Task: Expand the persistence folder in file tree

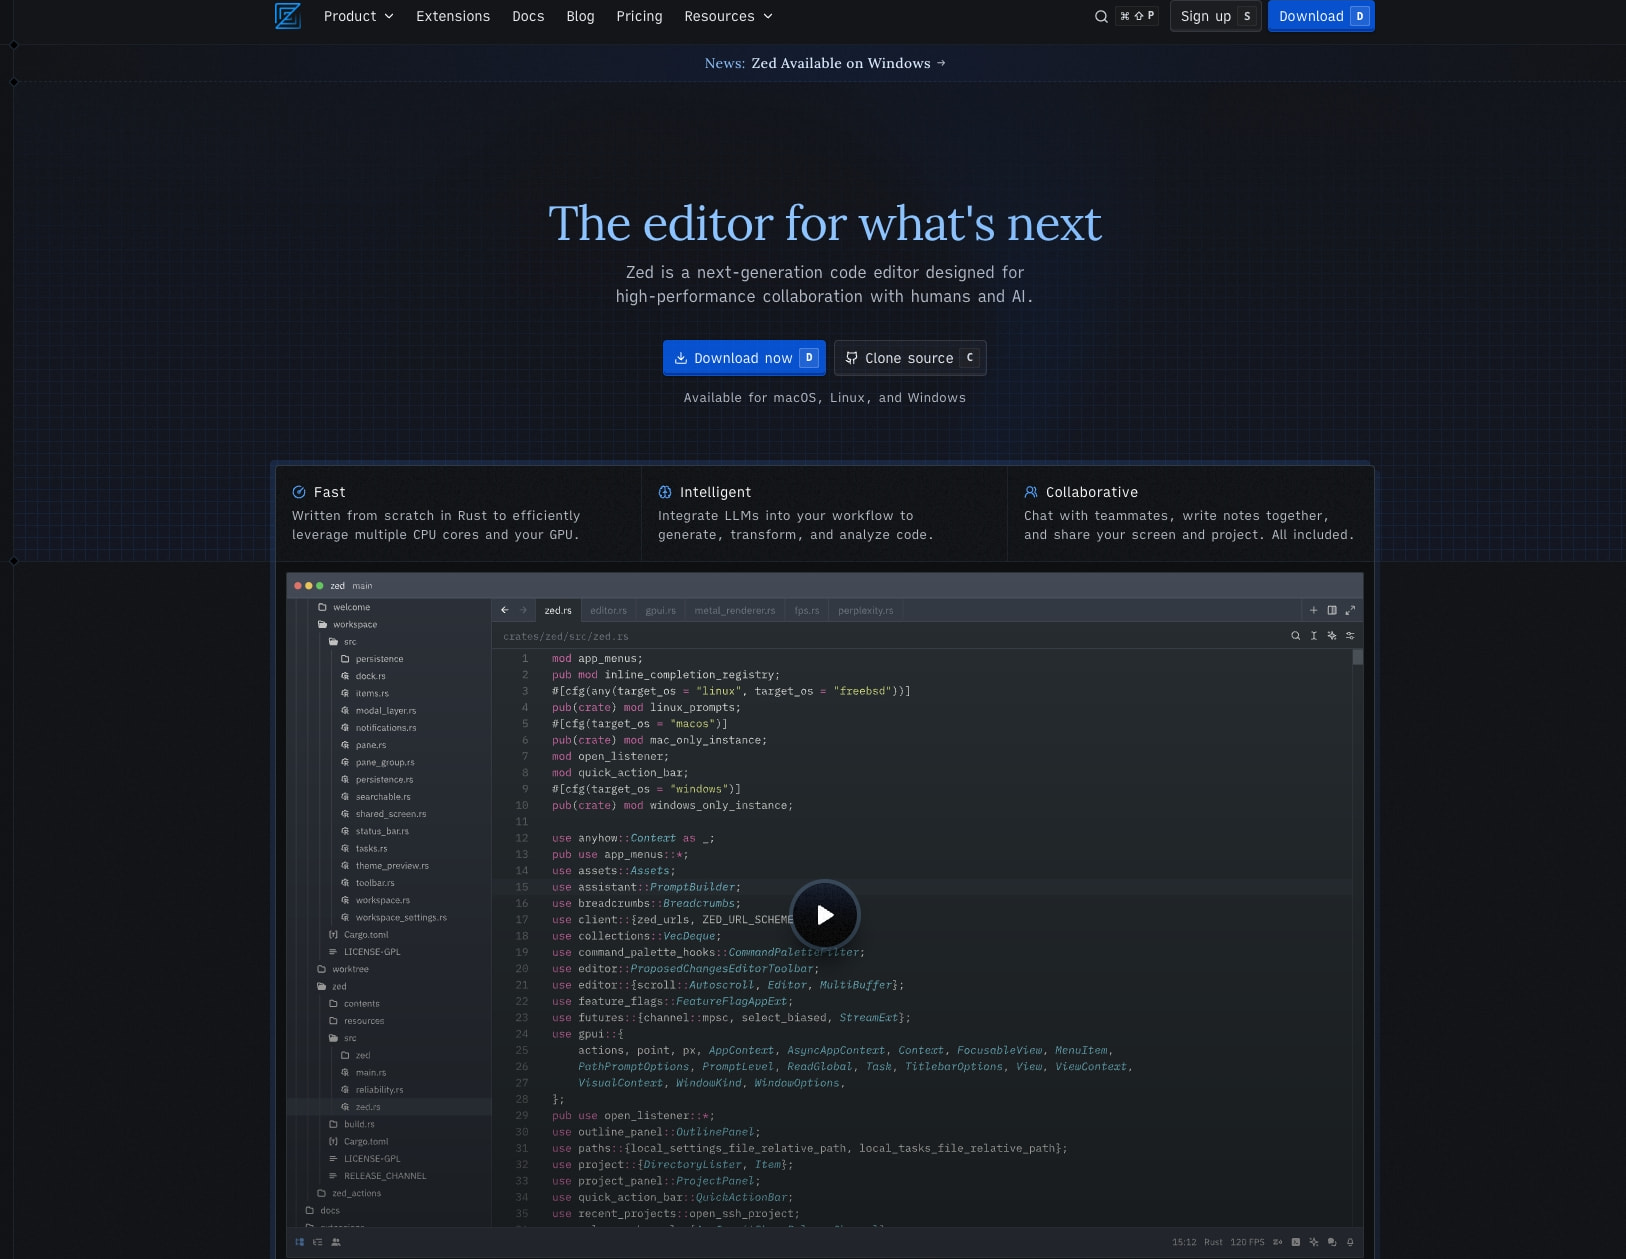Action: 372,659
